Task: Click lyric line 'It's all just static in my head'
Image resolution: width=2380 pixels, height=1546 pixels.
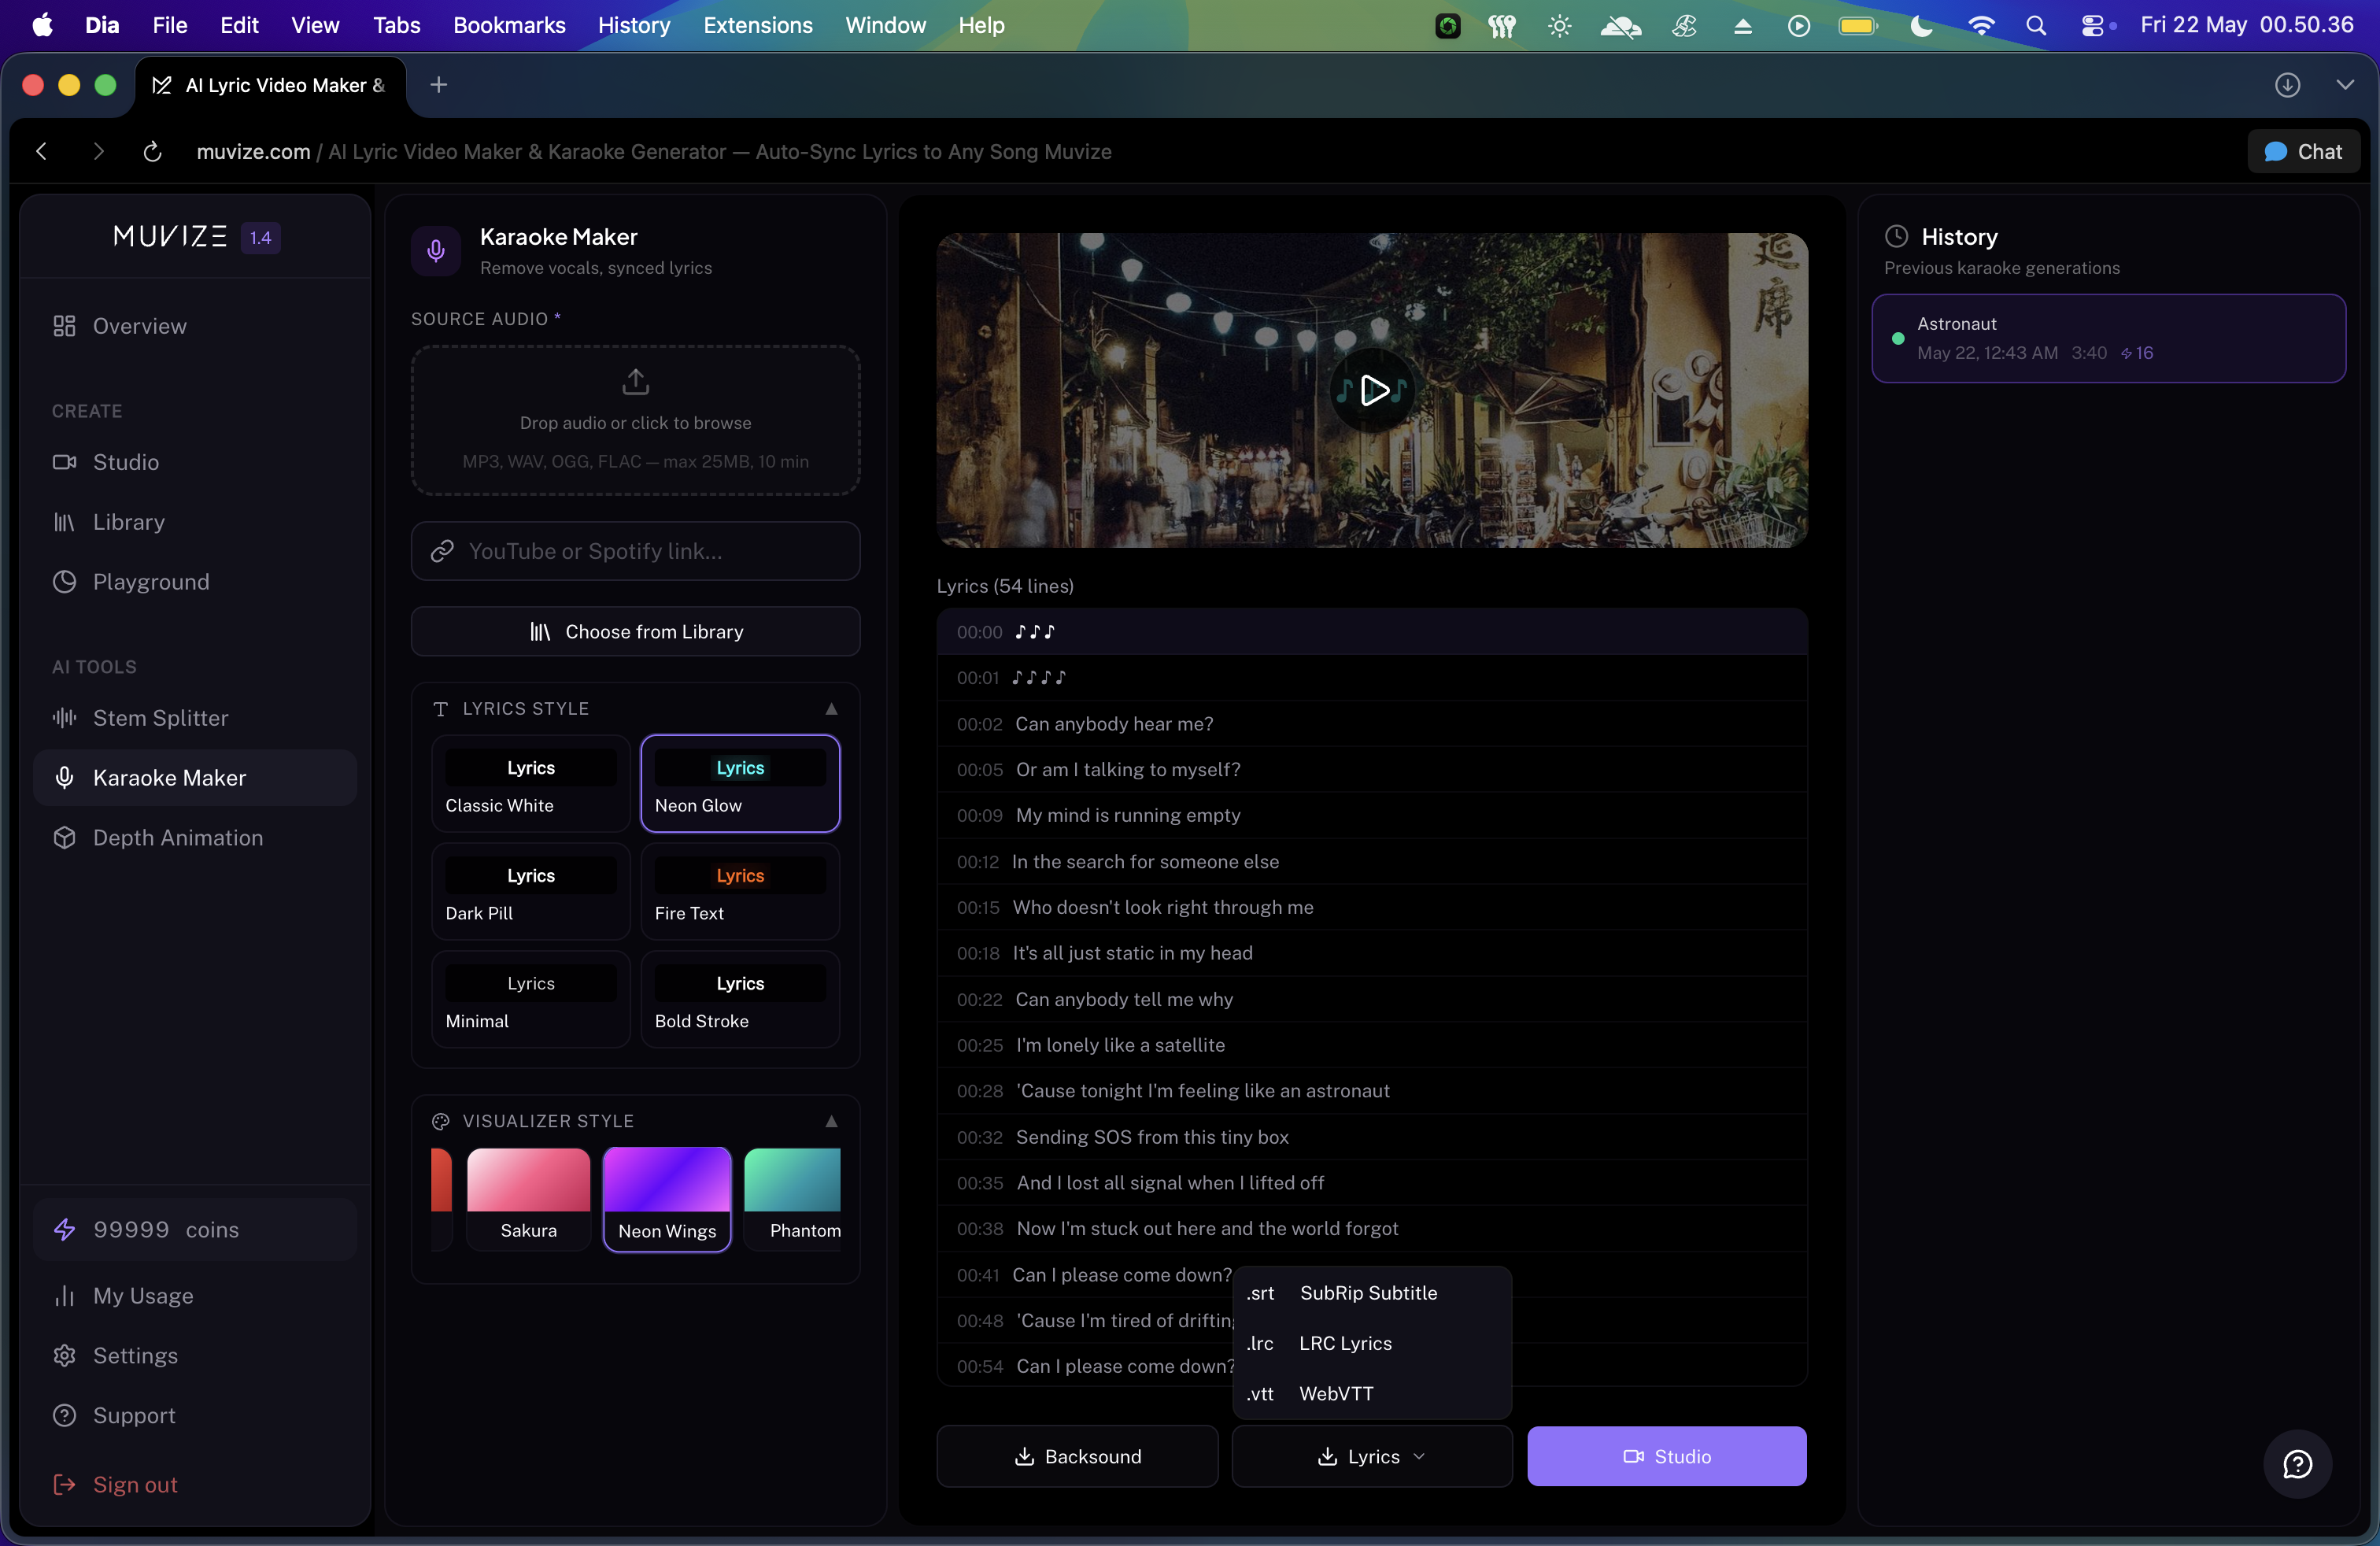Action: point(1372,954)
